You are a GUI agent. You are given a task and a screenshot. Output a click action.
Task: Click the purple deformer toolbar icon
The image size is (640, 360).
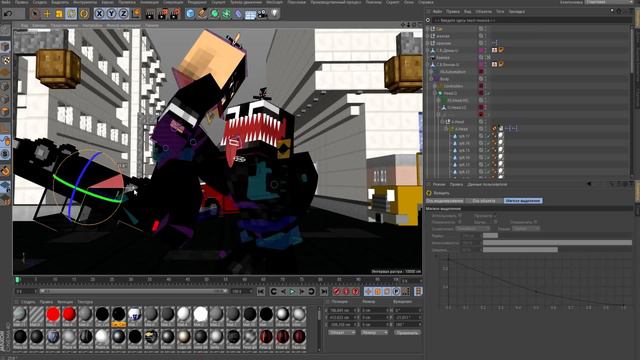click(238, 14)
